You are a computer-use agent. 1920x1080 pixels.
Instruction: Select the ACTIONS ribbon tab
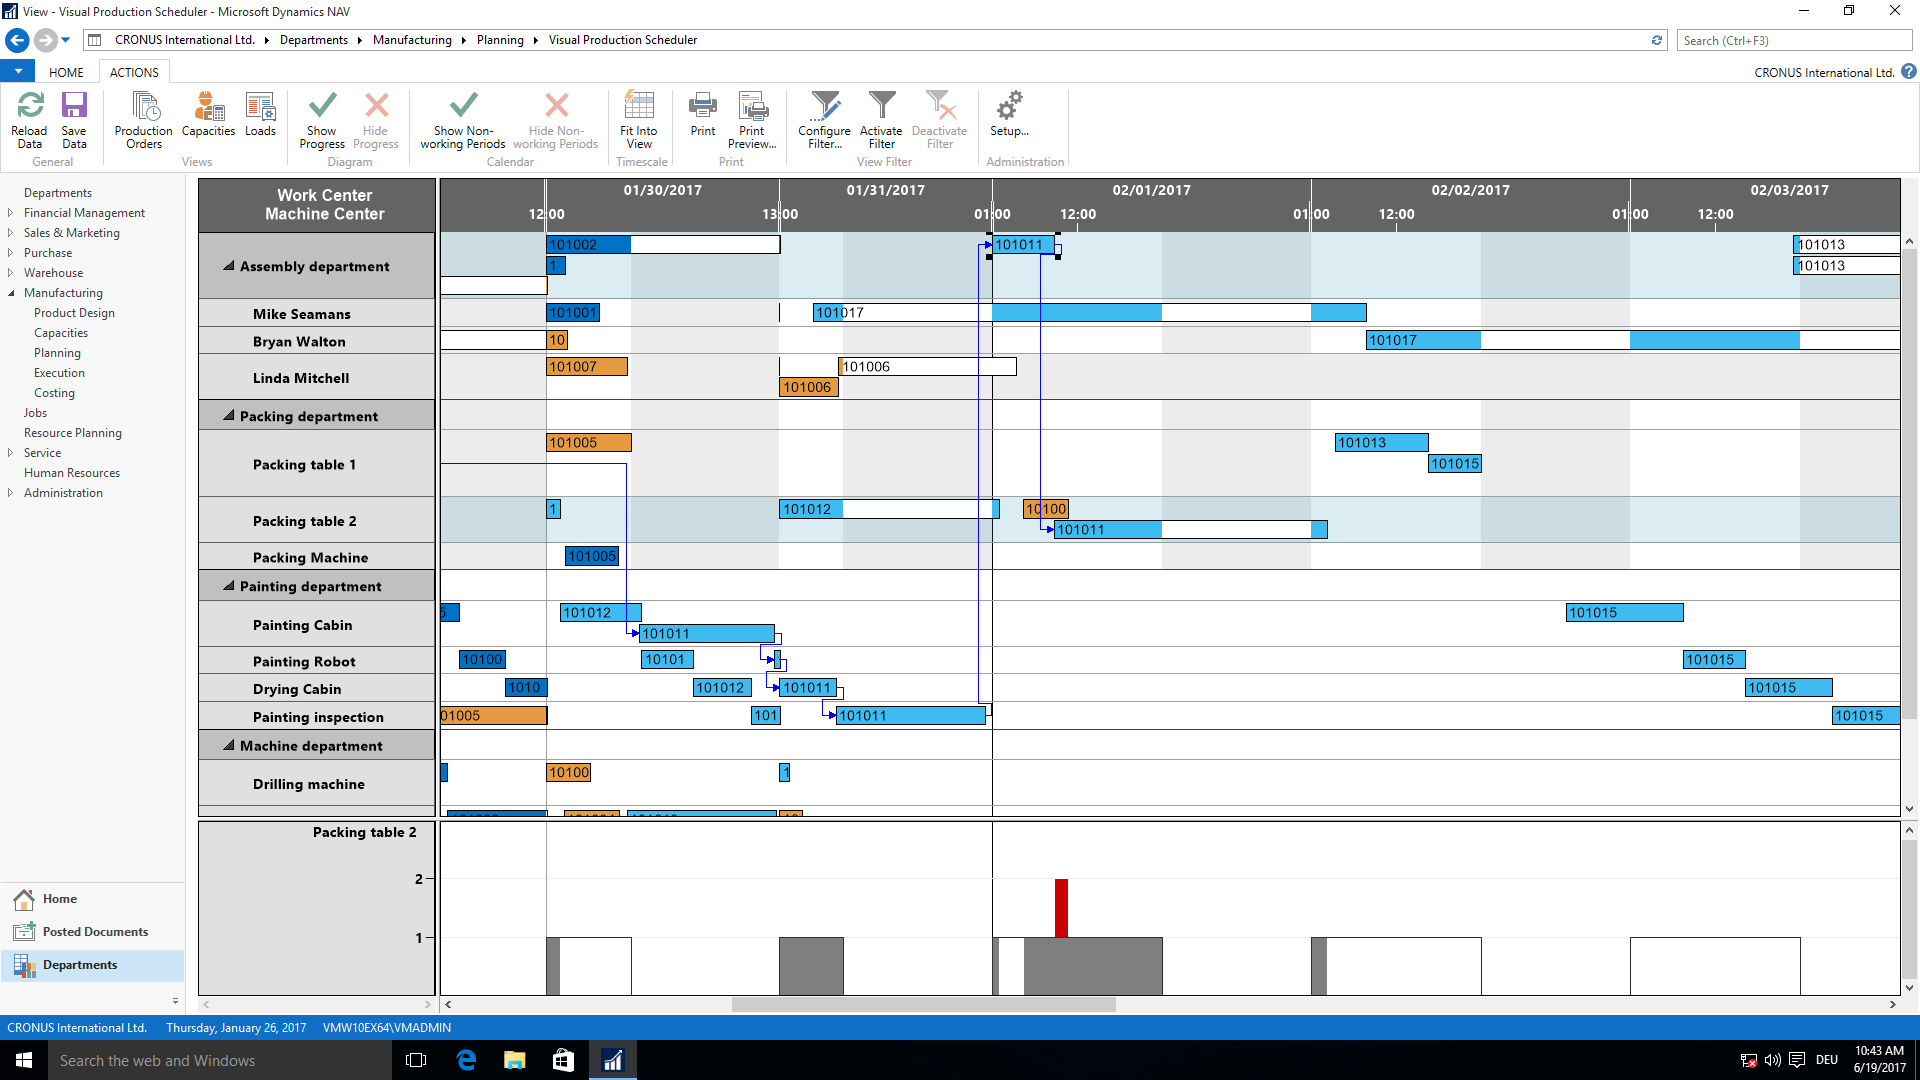click(x=135, y=71)
